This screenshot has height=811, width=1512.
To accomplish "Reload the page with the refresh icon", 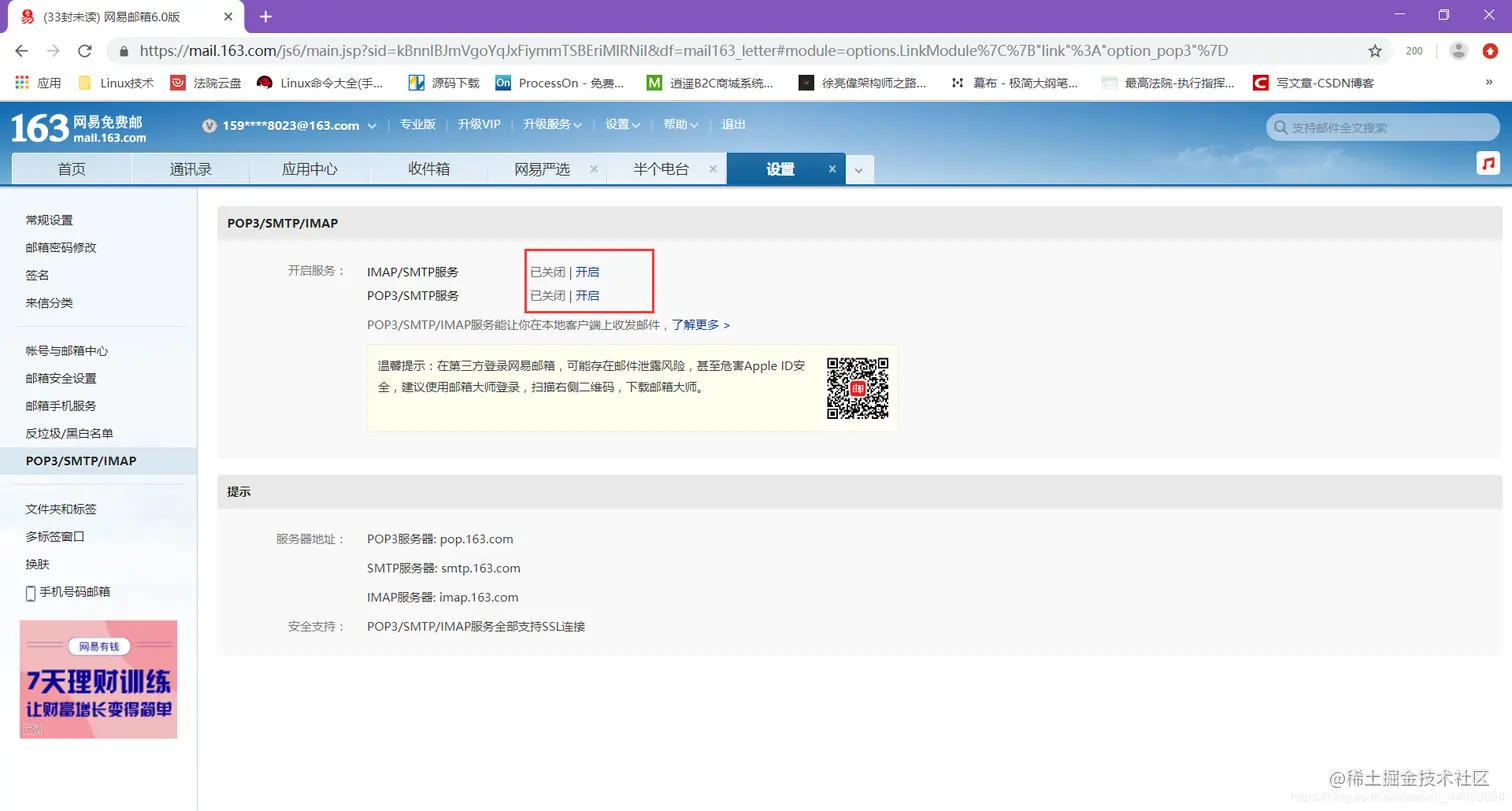I will point(85,51).
